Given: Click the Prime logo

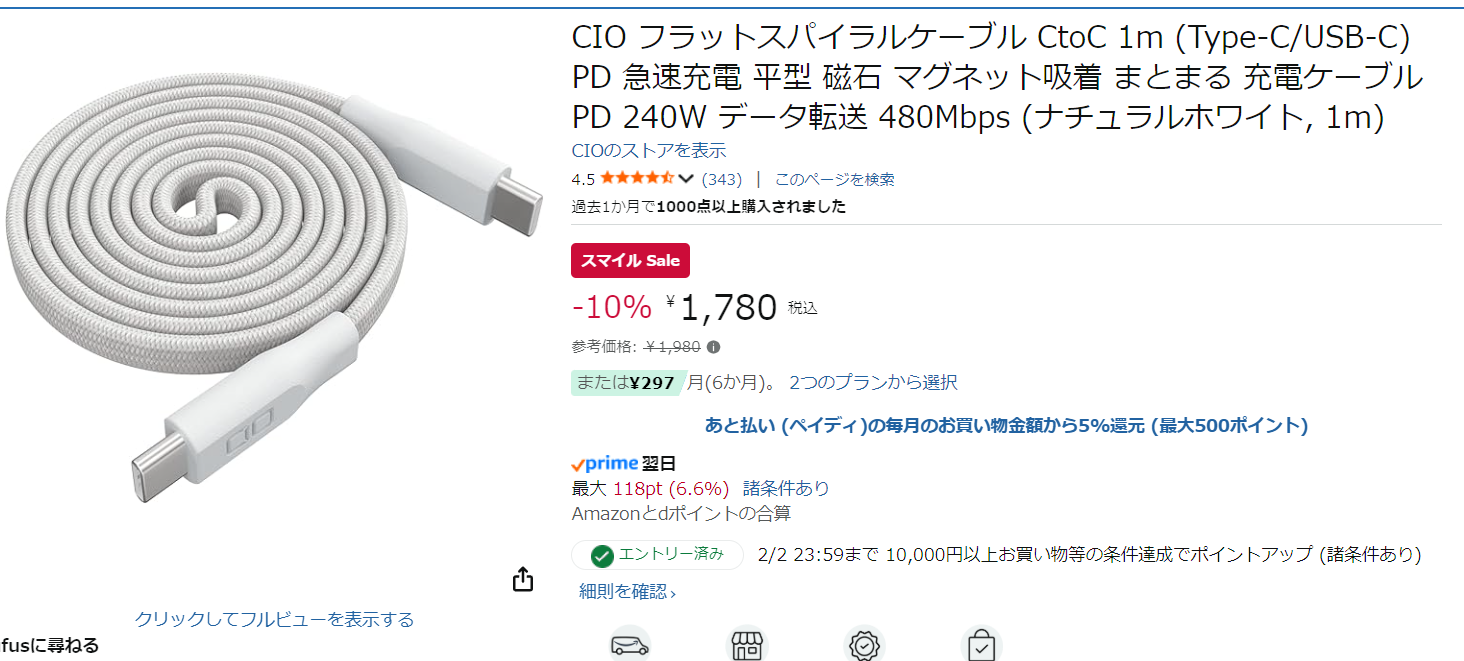Looking at the screenshot, I should (x=605, y=464).
